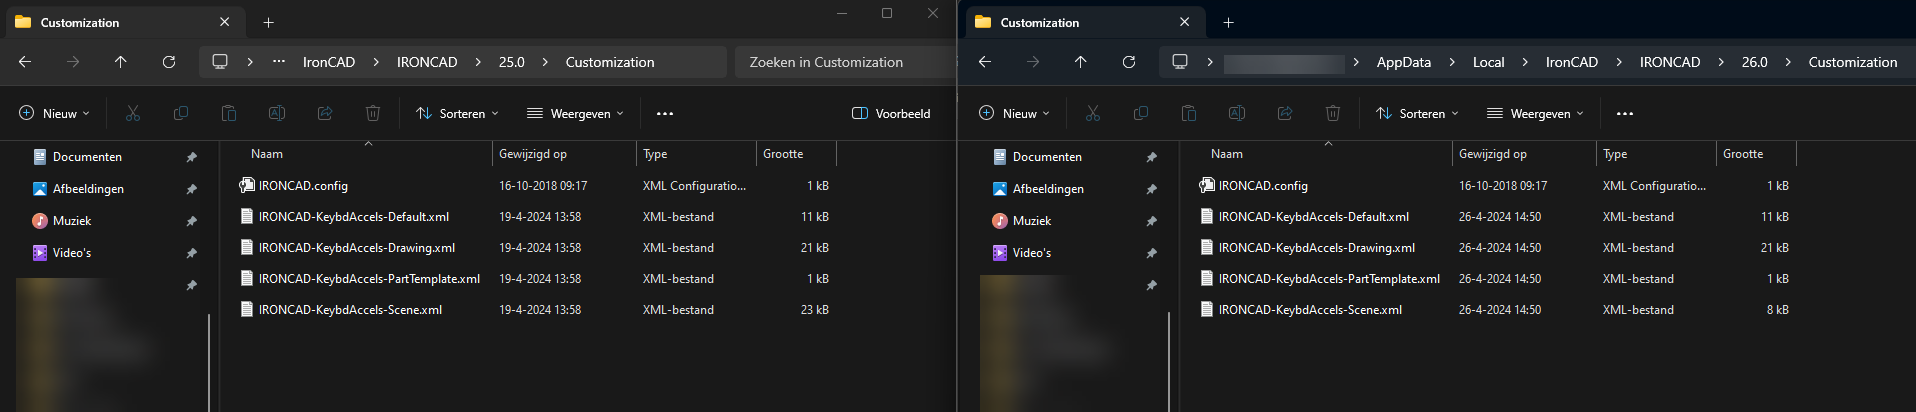Go back in the right Explorer window

point(985,62)
